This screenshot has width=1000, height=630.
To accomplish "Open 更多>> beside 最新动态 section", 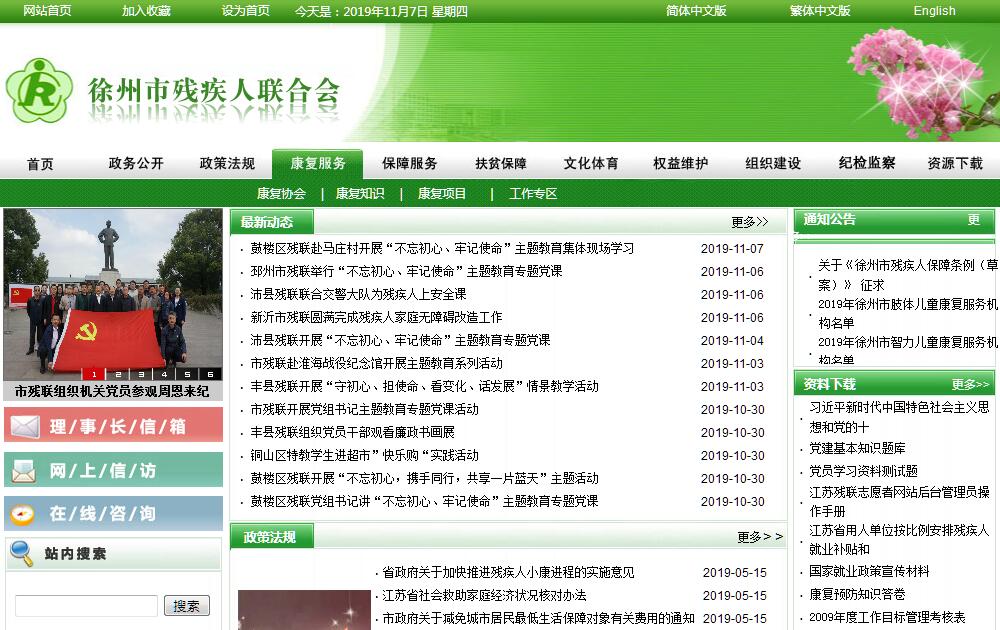I will (750, 222).
